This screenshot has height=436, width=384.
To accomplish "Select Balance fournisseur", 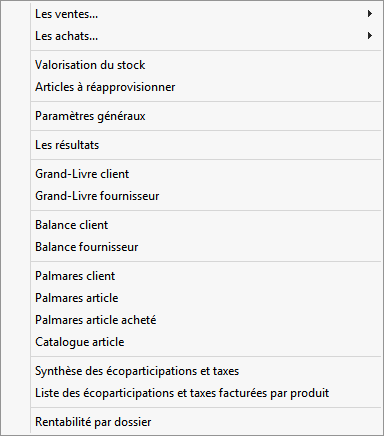I will click(206, 247).
